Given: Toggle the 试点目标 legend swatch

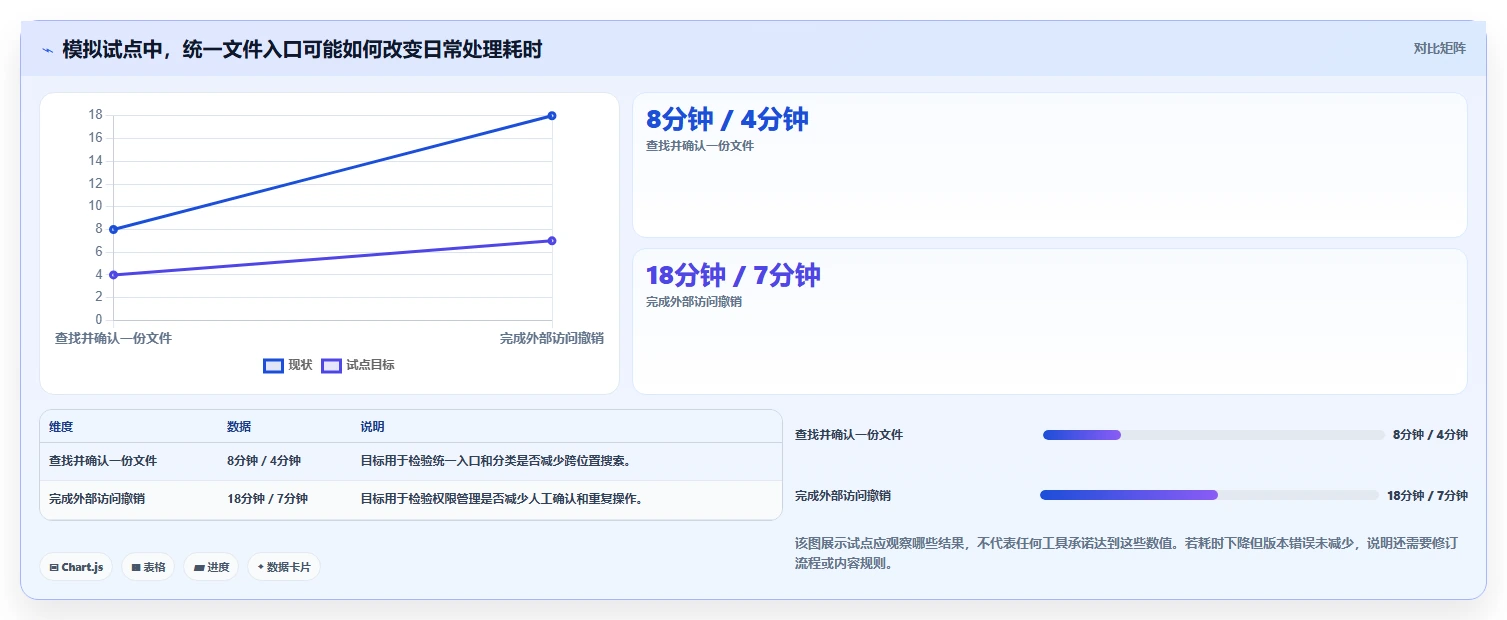Looking at the screenshot, I should coord(331,366).
